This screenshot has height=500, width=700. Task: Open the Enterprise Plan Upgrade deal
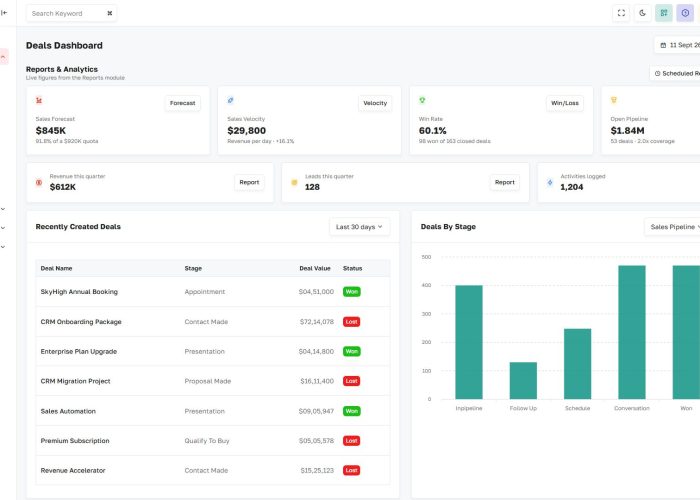coord(79,351)
